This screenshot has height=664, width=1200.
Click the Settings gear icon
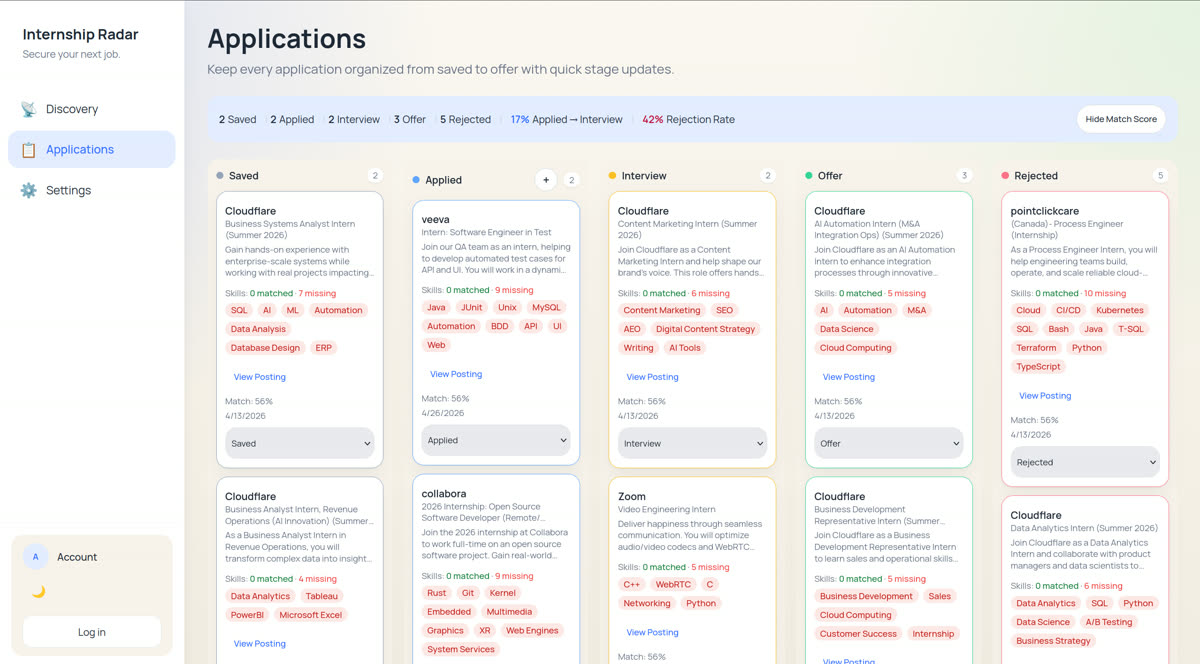[28, 190]
